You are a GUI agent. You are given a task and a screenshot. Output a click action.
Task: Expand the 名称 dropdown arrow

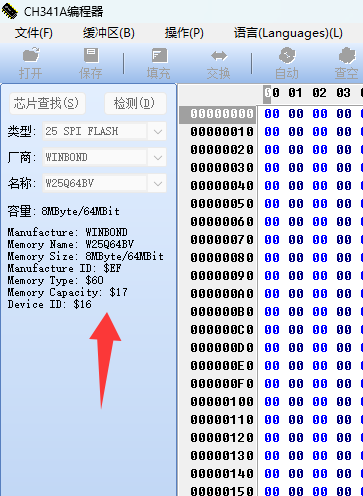[158, 183]
